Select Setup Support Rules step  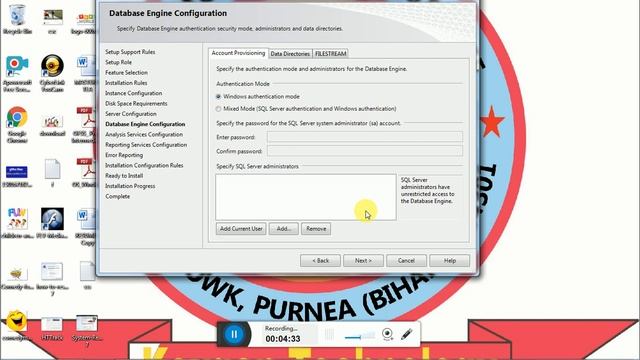(x=130, y=52)
